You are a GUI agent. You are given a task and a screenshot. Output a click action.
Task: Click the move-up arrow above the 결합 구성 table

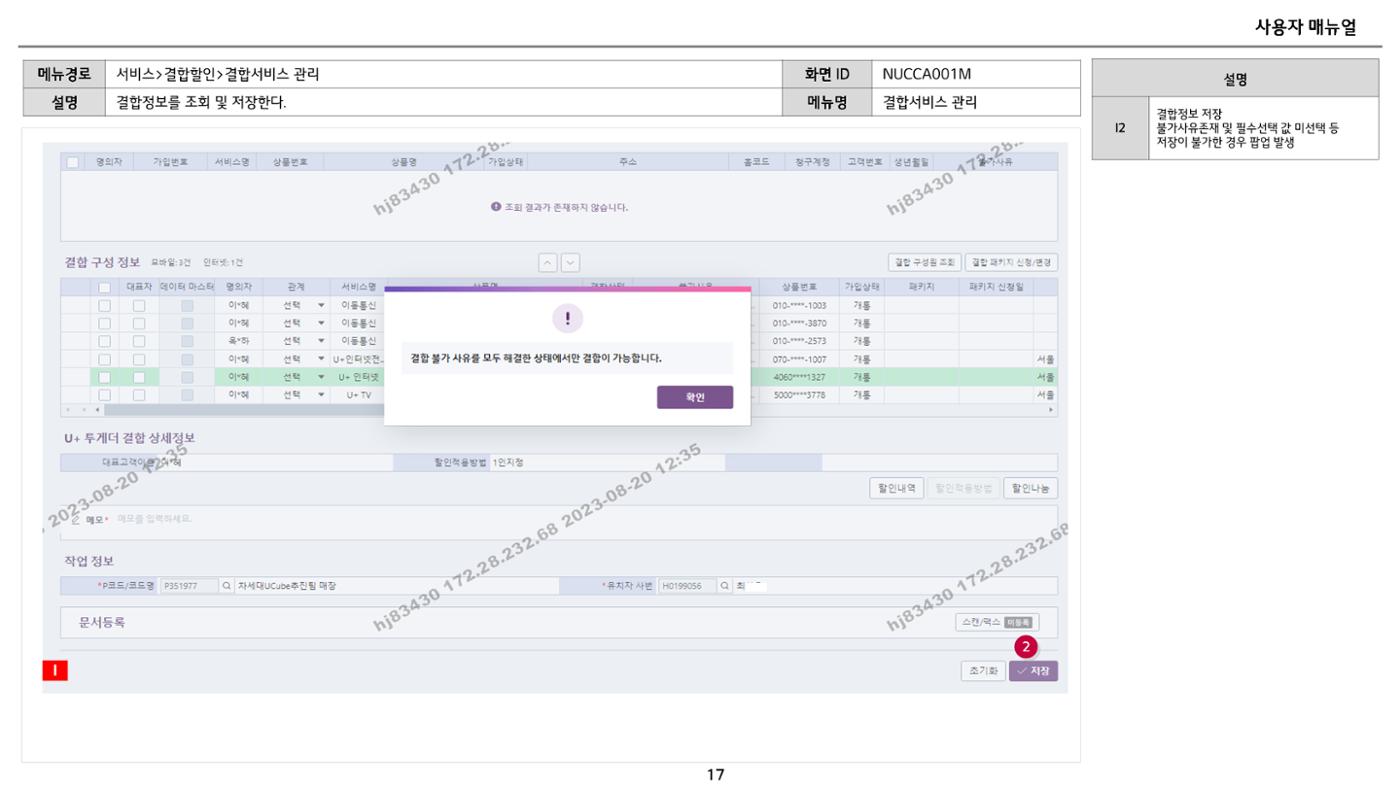(548, 262)
